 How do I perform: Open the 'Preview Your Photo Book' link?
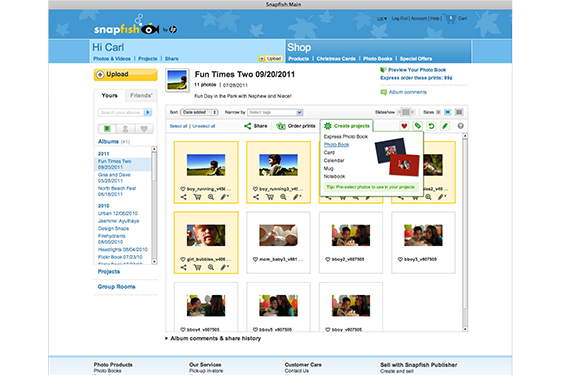pyautogui.click(x=417, y=70)
